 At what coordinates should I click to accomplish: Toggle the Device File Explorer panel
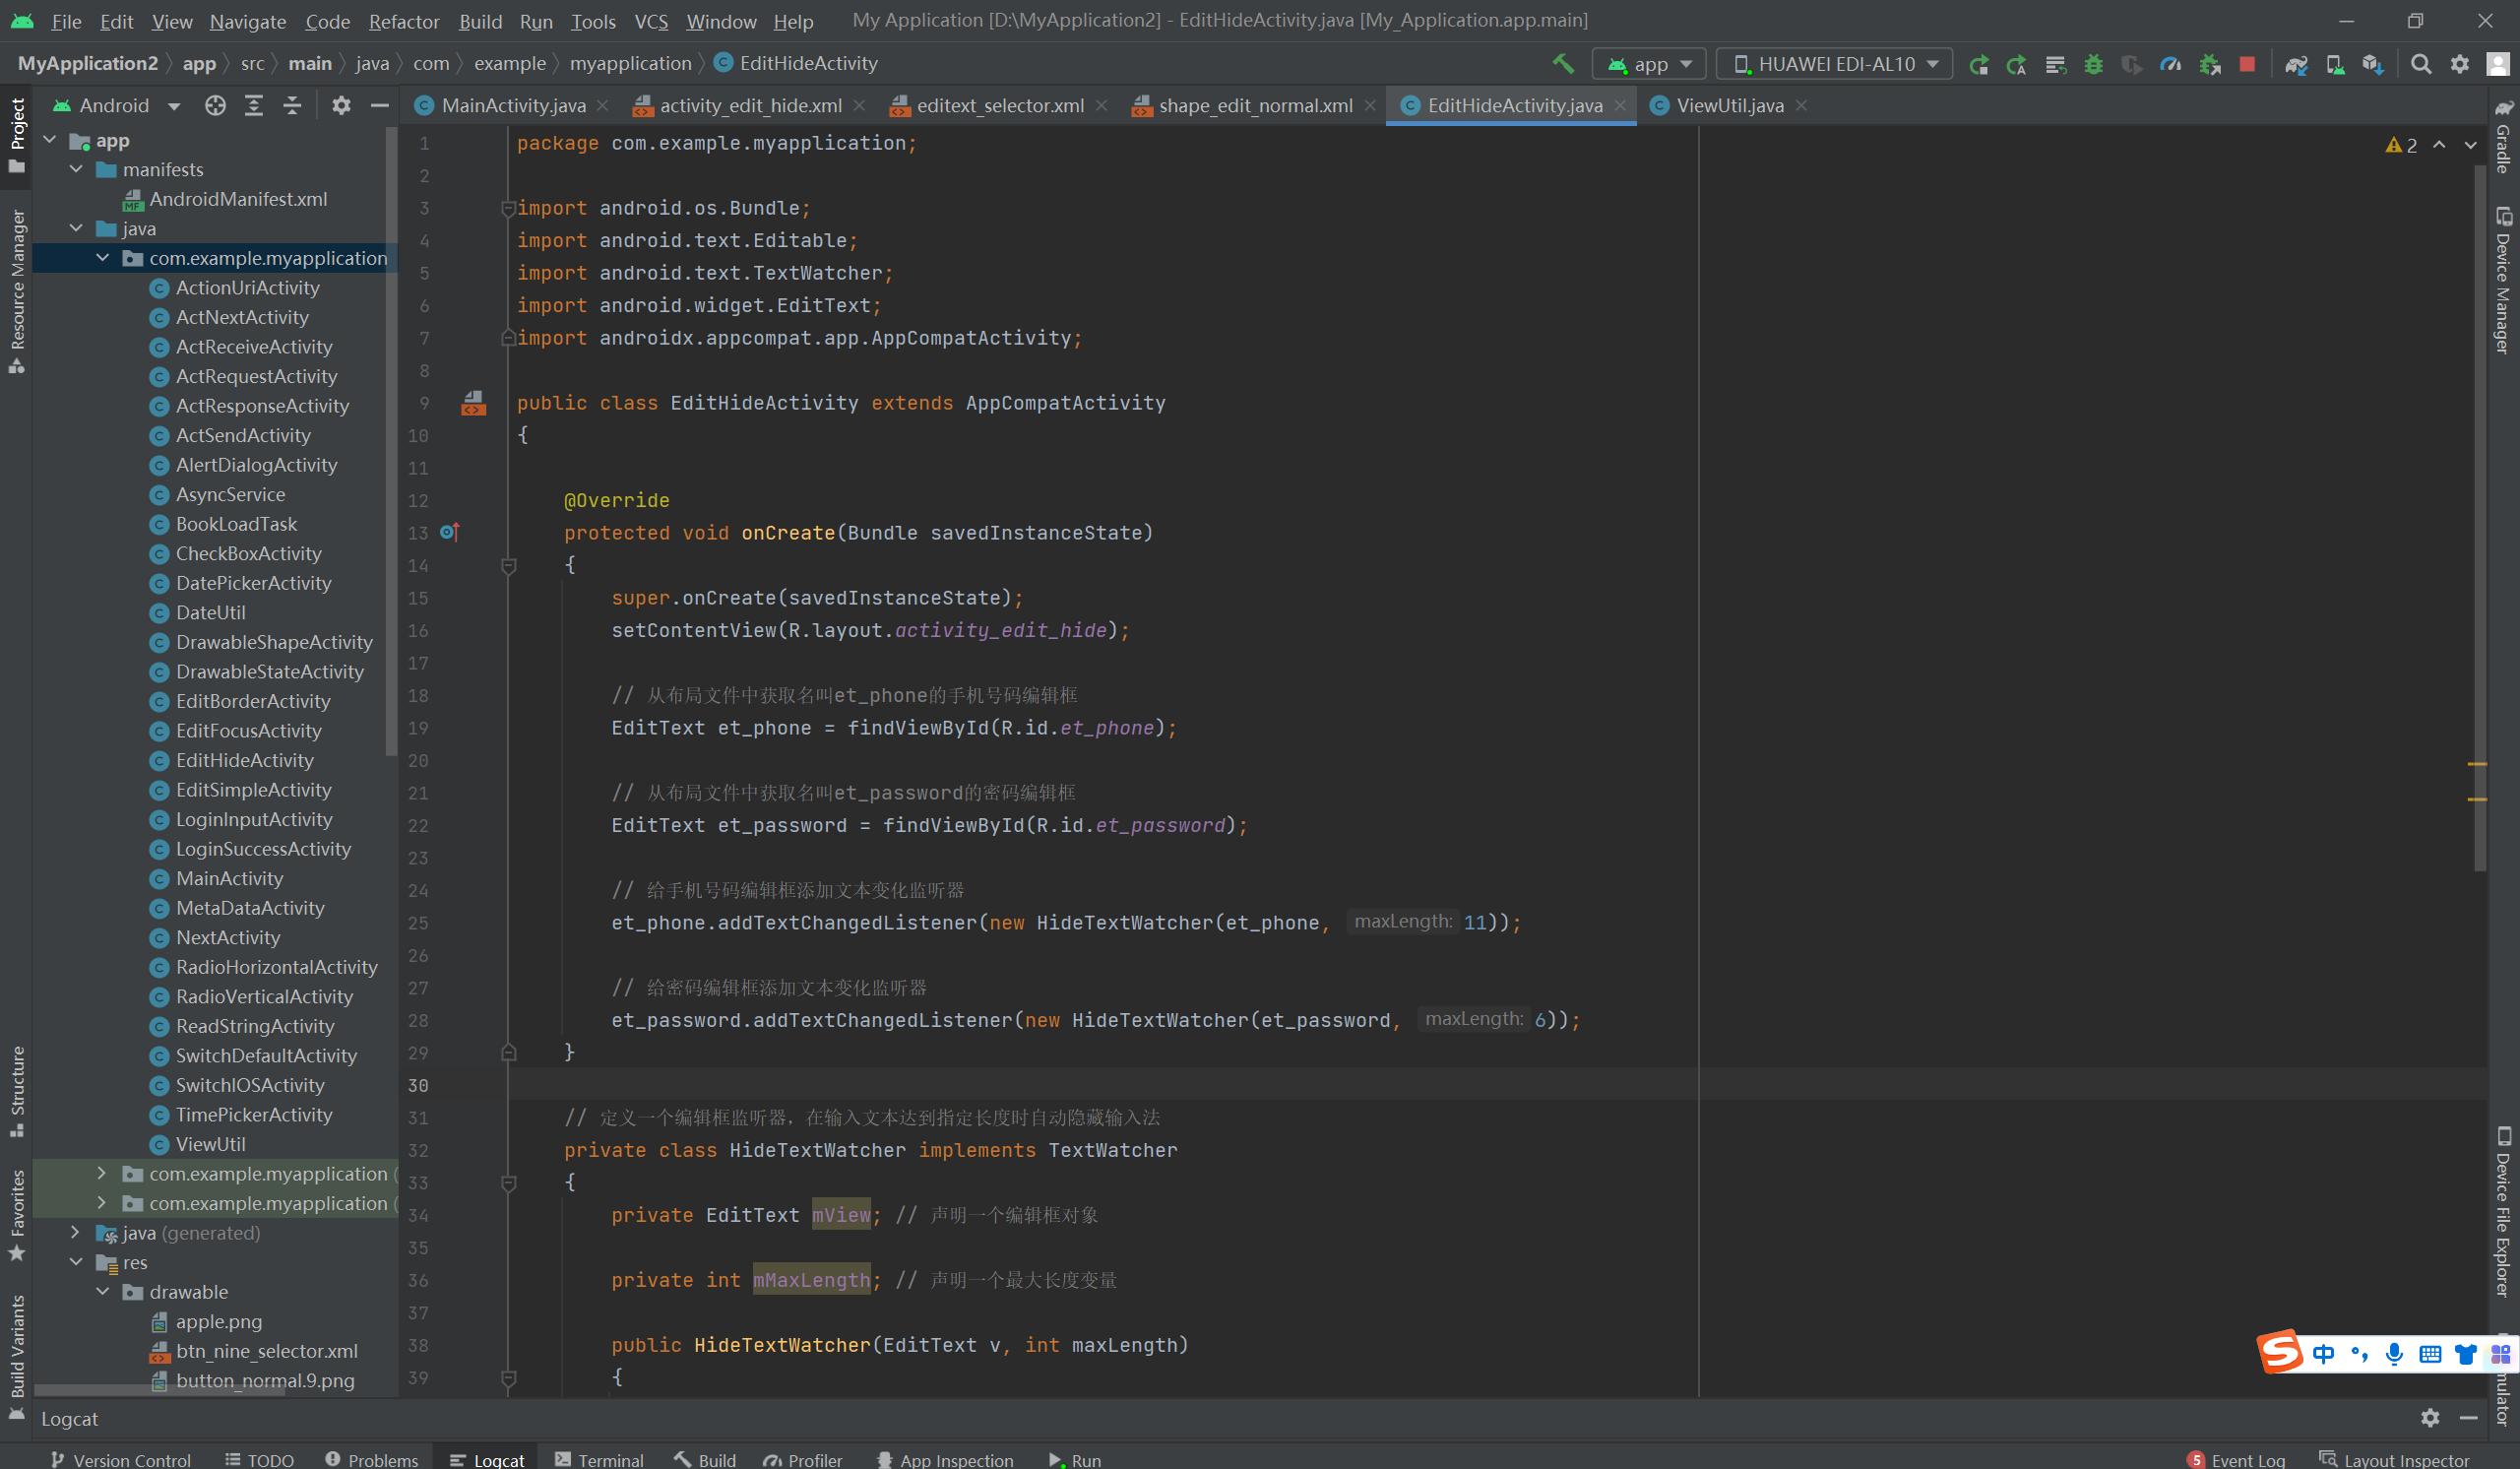[x=2502, y=1210]
